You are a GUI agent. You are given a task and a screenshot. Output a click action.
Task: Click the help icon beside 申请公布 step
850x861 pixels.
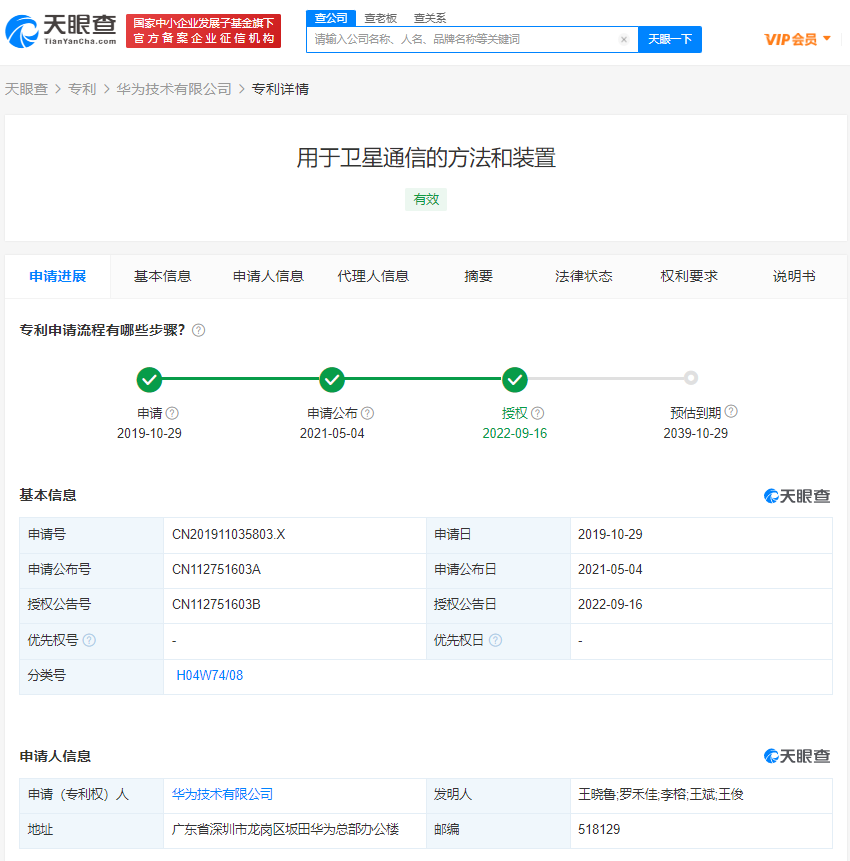pyautogui.click(x=367, y=413)
